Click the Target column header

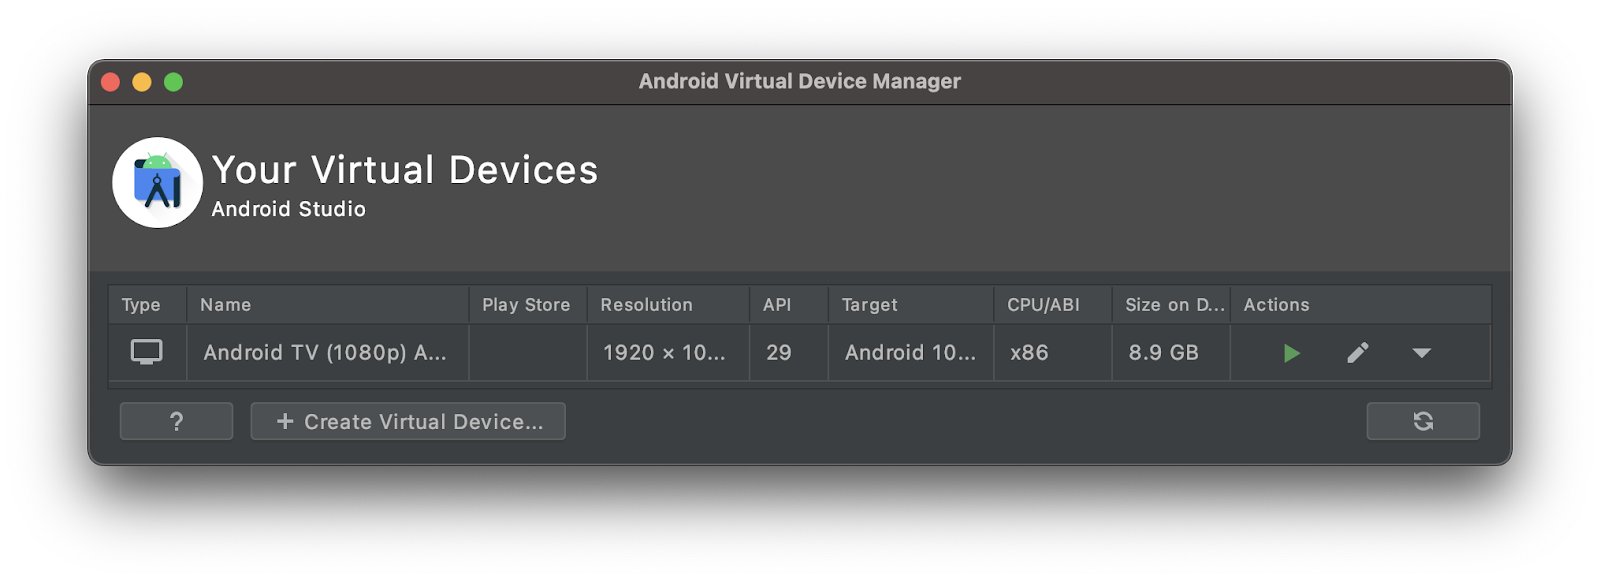point(869,305)
